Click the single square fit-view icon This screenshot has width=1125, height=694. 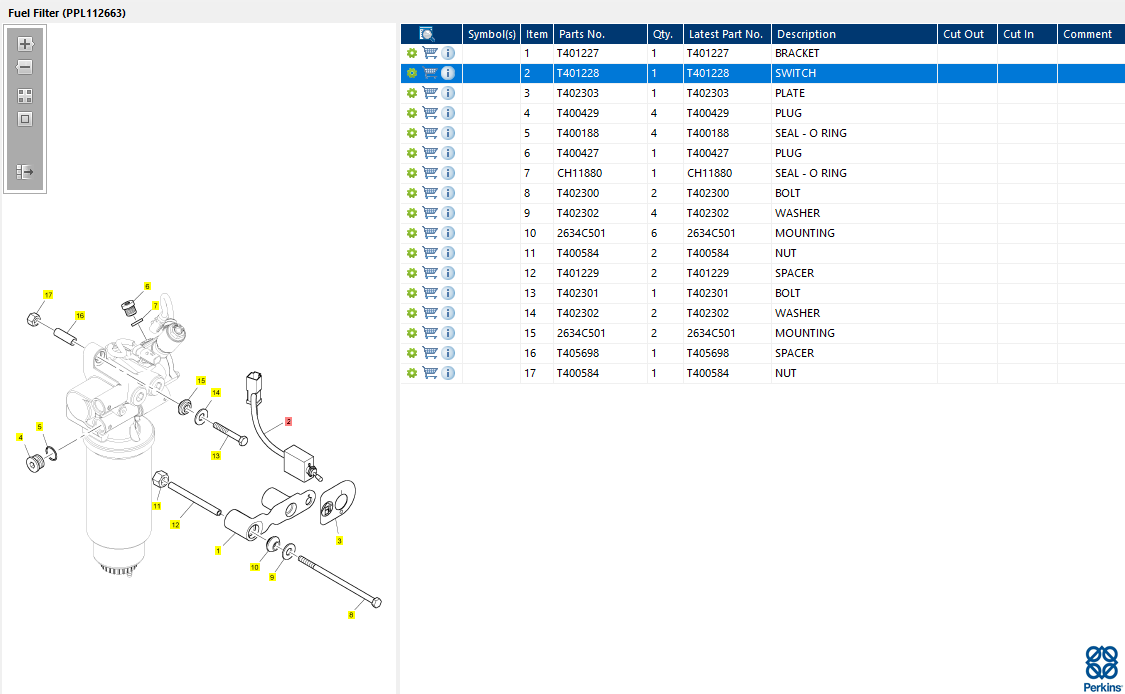click(25, 119)
